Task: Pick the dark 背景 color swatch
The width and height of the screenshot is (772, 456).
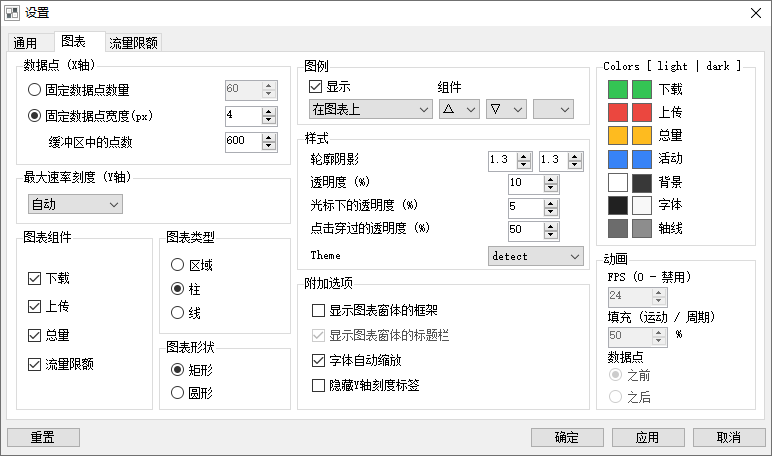Action: pos(642,183)
